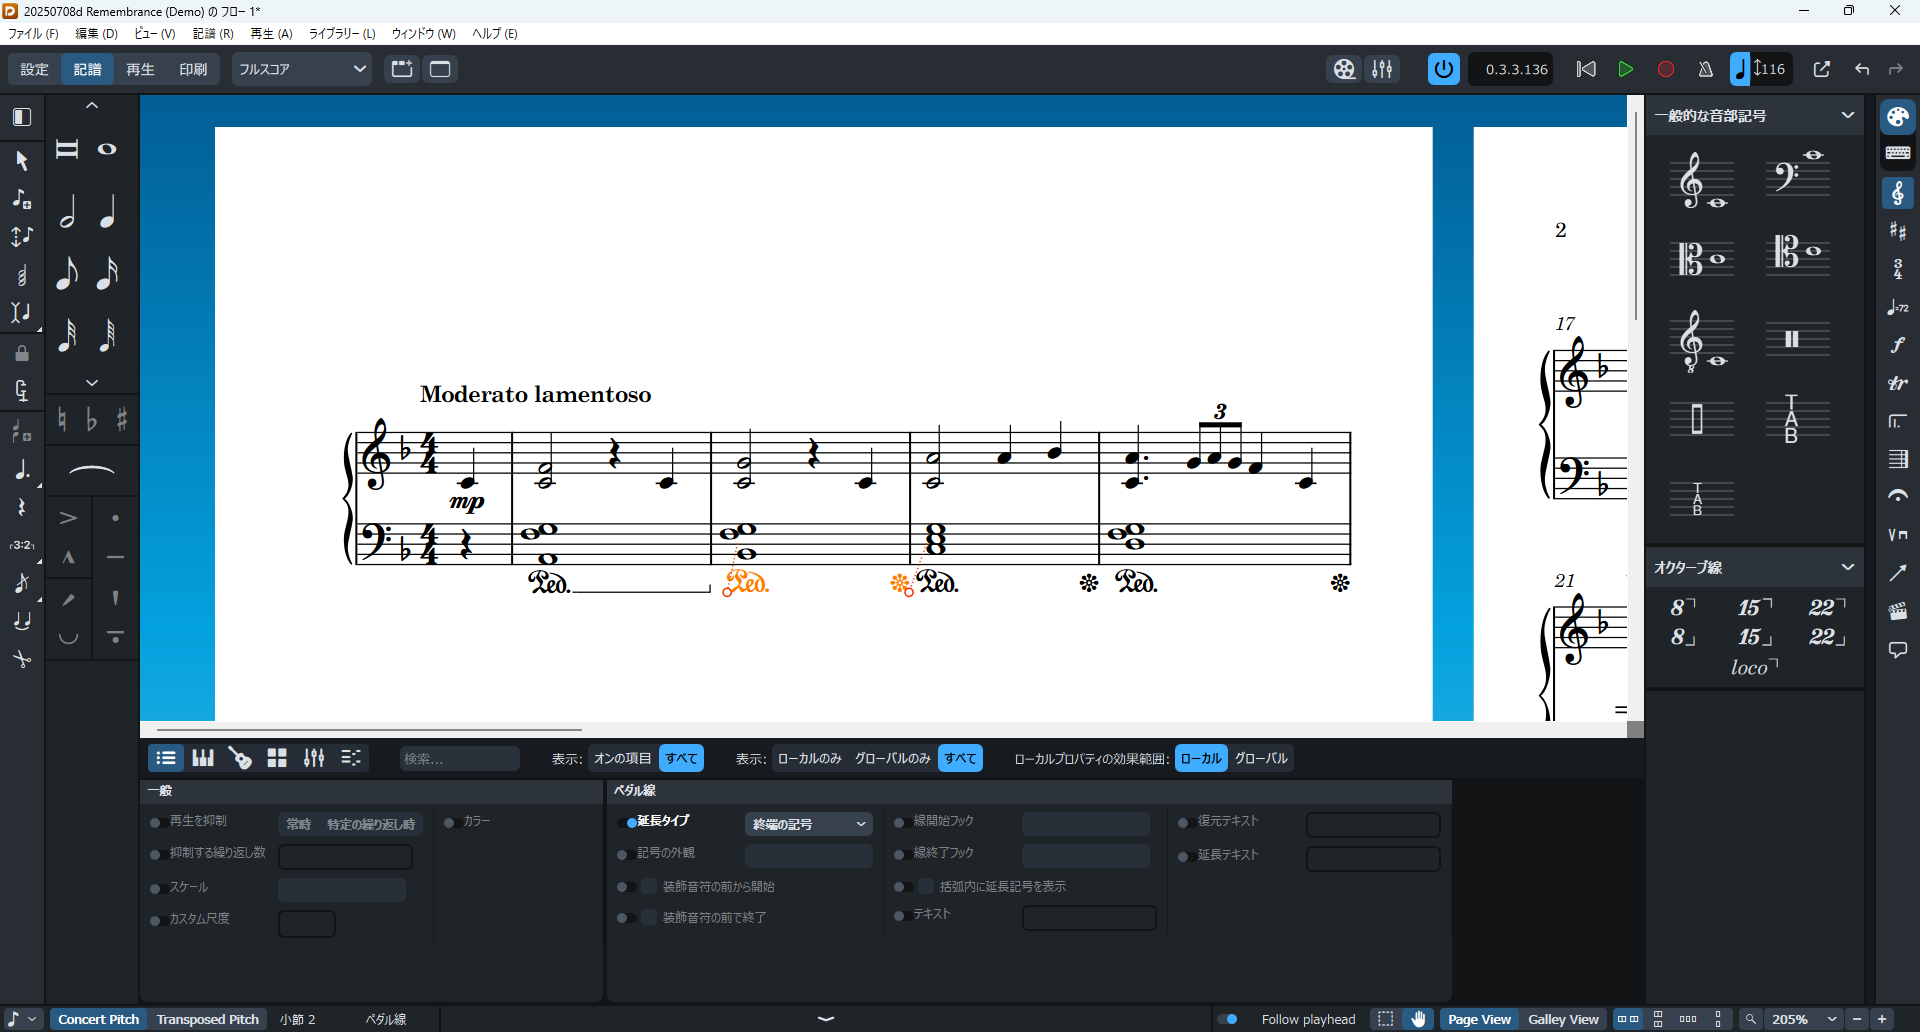1920x1032 pixels.
Task: Switch to the 印刷 mode tab
Action: [x=193, y=69]
